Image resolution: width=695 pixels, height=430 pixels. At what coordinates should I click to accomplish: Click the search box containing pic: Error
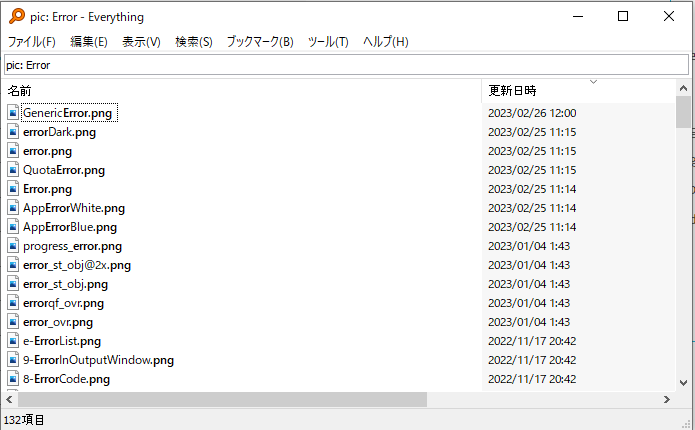click(x=346, y=65)
